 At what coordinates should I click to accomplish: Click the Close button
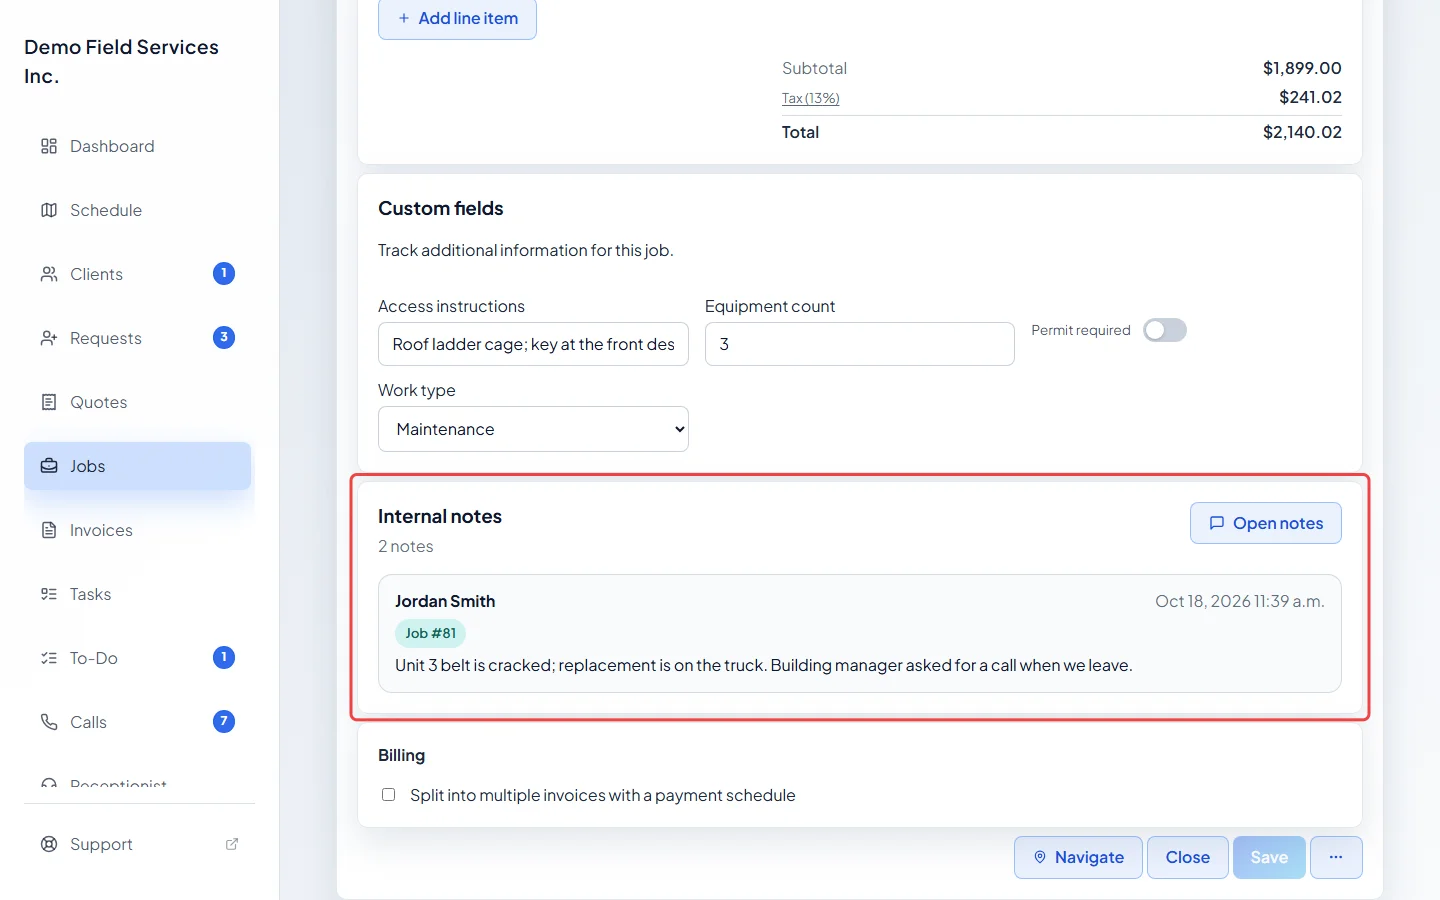coord(1188,857)
